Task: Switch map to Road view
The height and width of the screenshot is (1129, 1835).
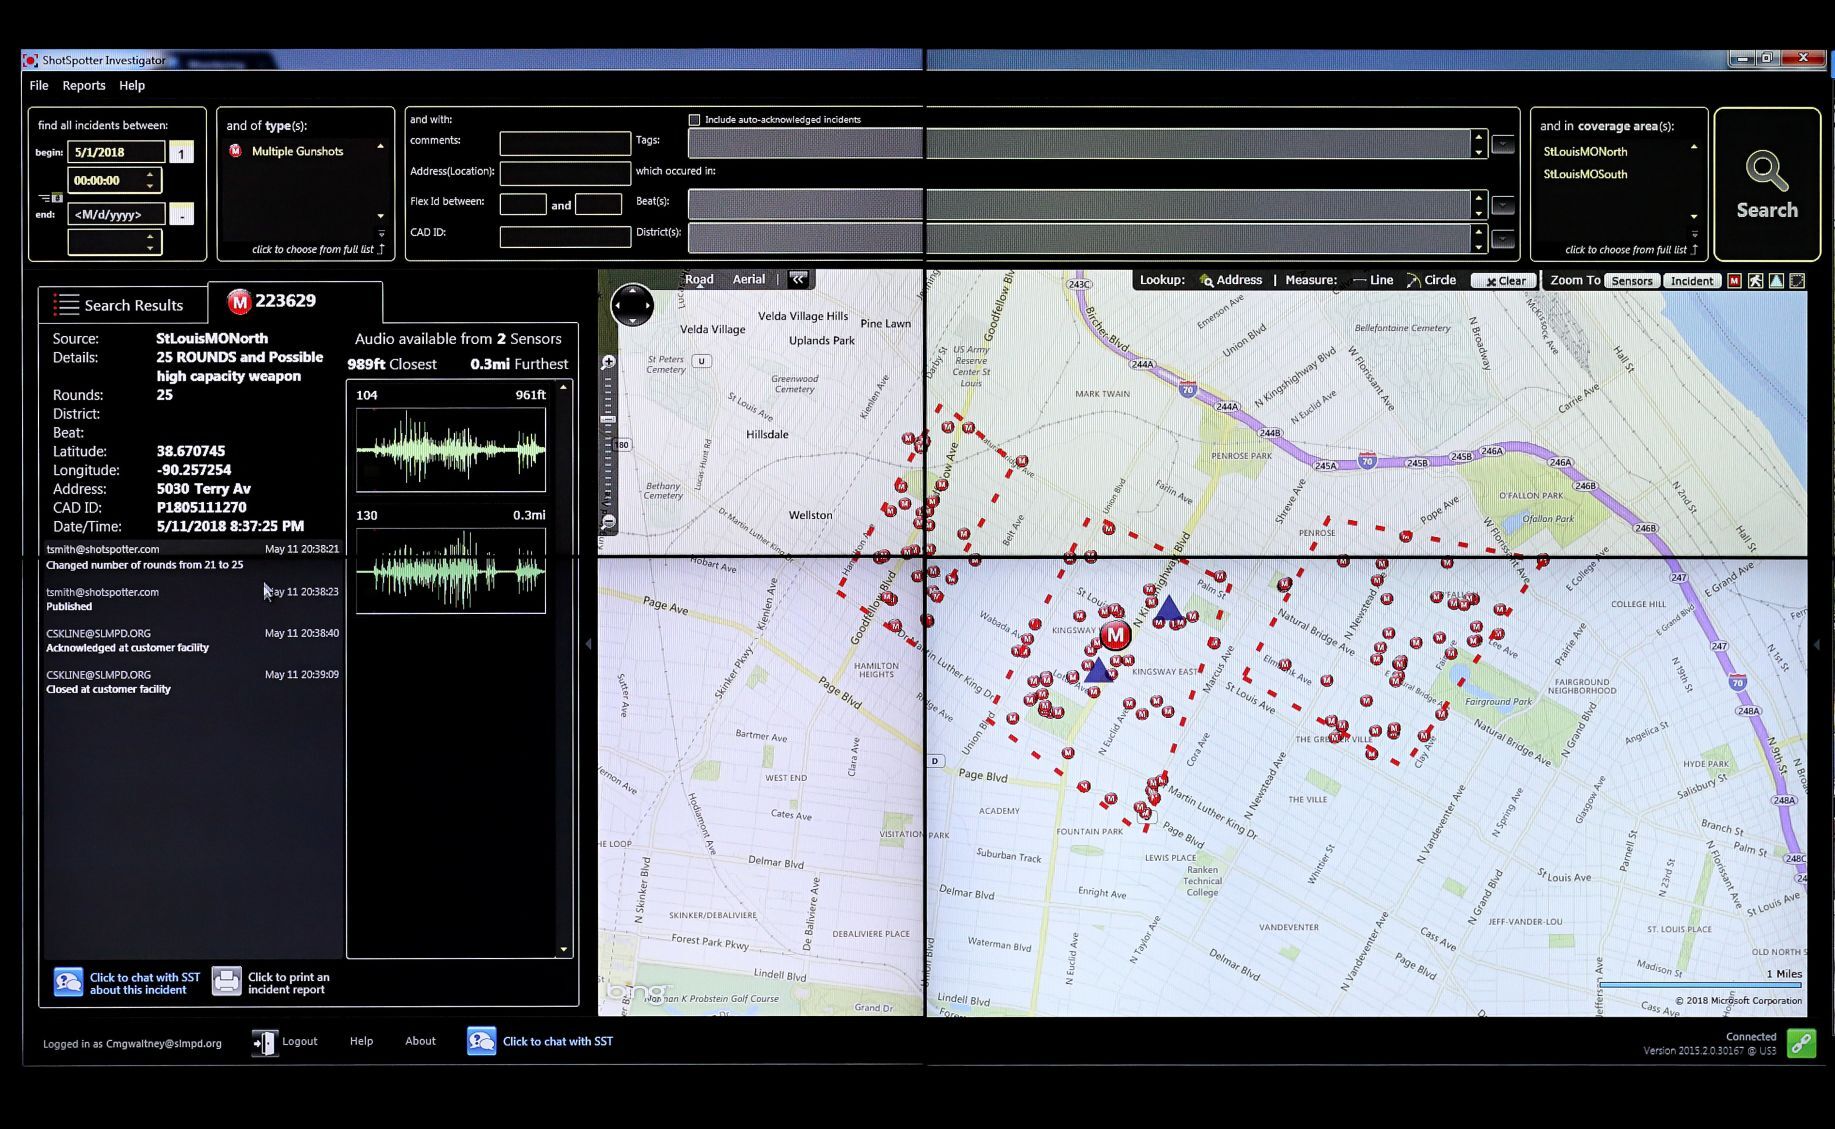Action: point(699,279)
